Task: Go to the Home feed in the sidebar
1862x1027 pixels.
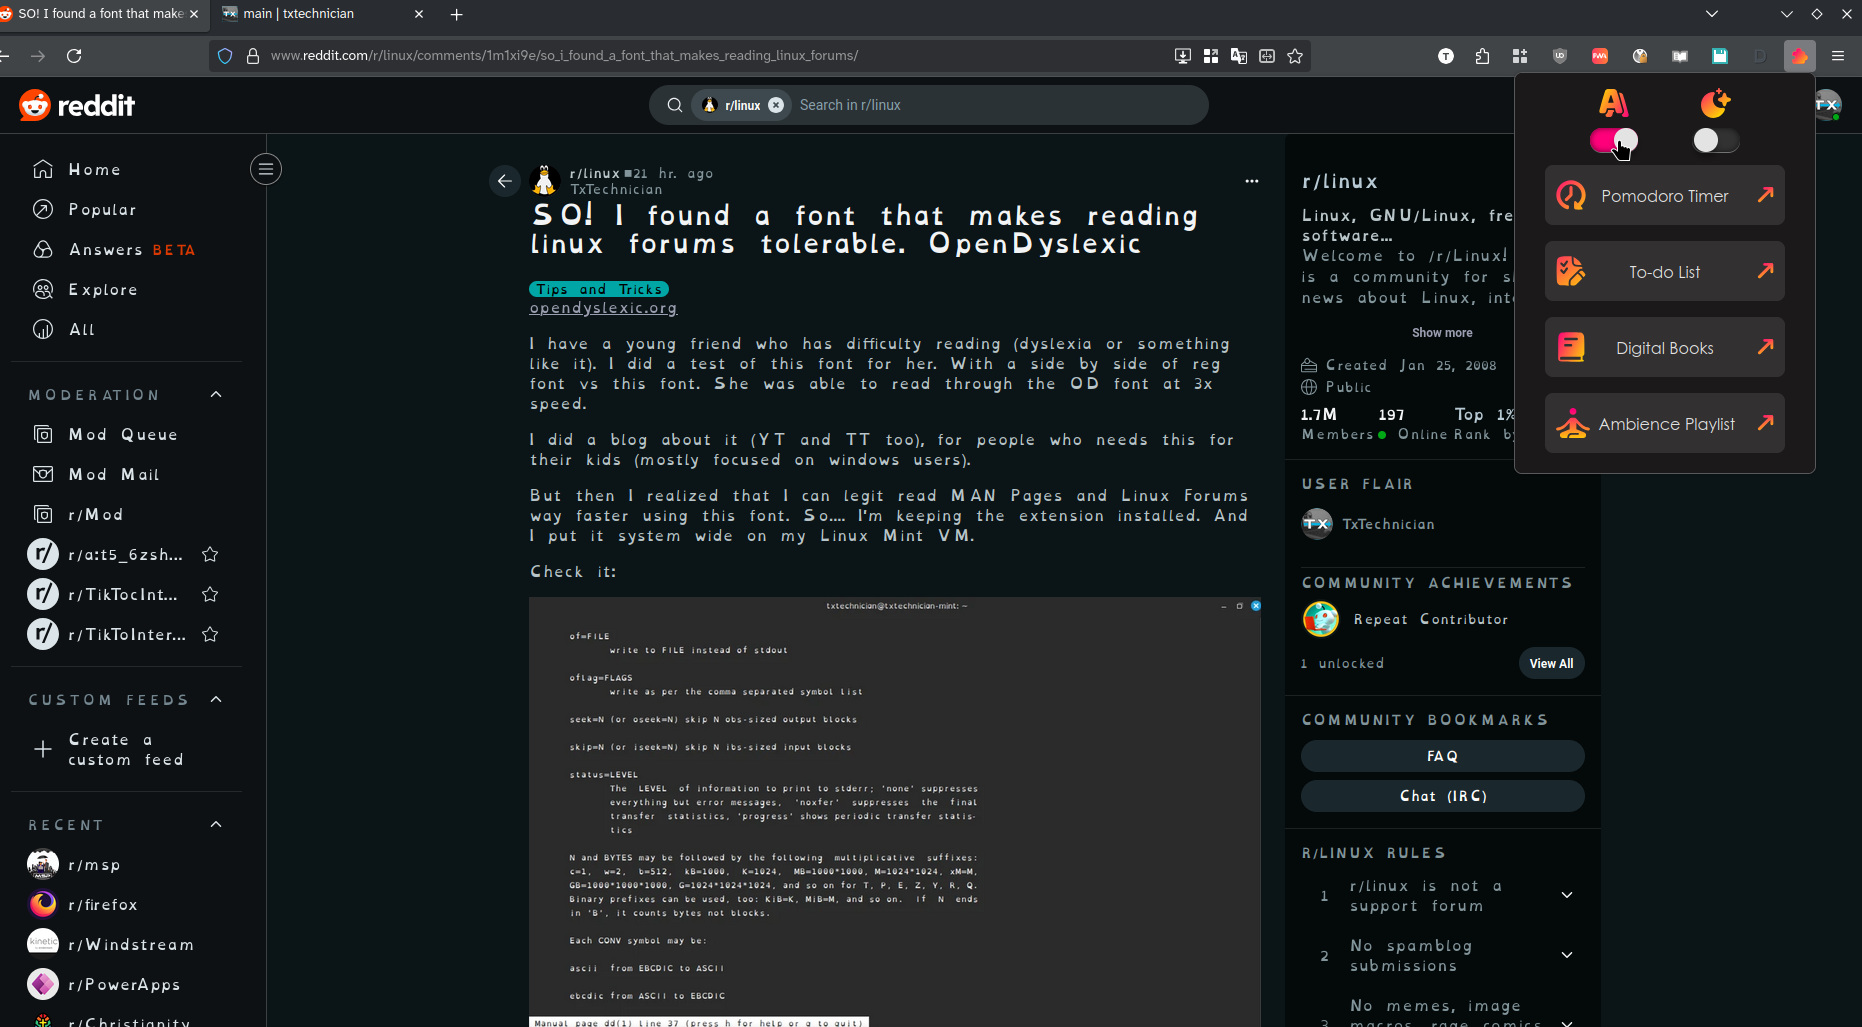Action: coord(126,169)
